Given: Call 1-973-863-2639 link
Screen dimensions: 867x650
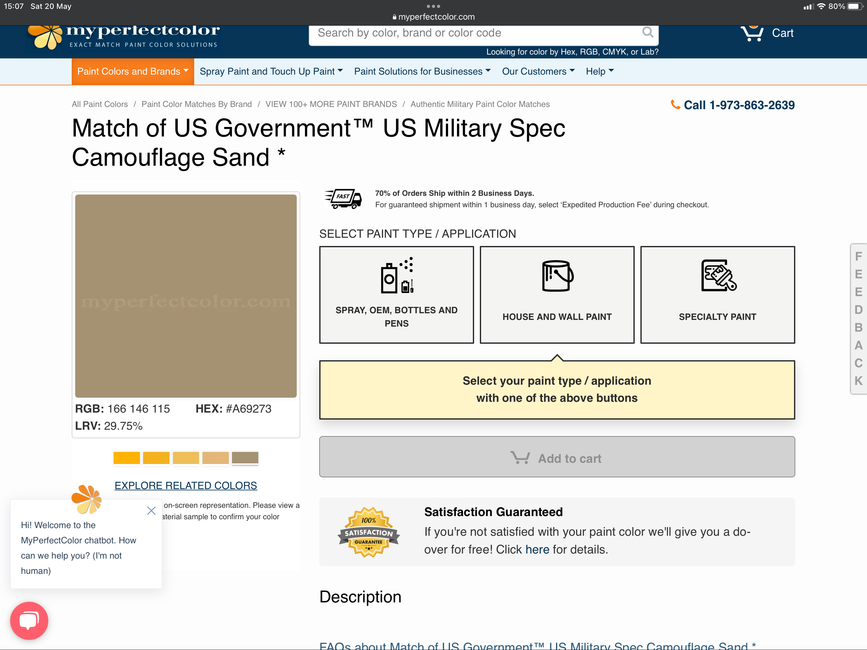Looking at the screenshot, I should (739, 105).
